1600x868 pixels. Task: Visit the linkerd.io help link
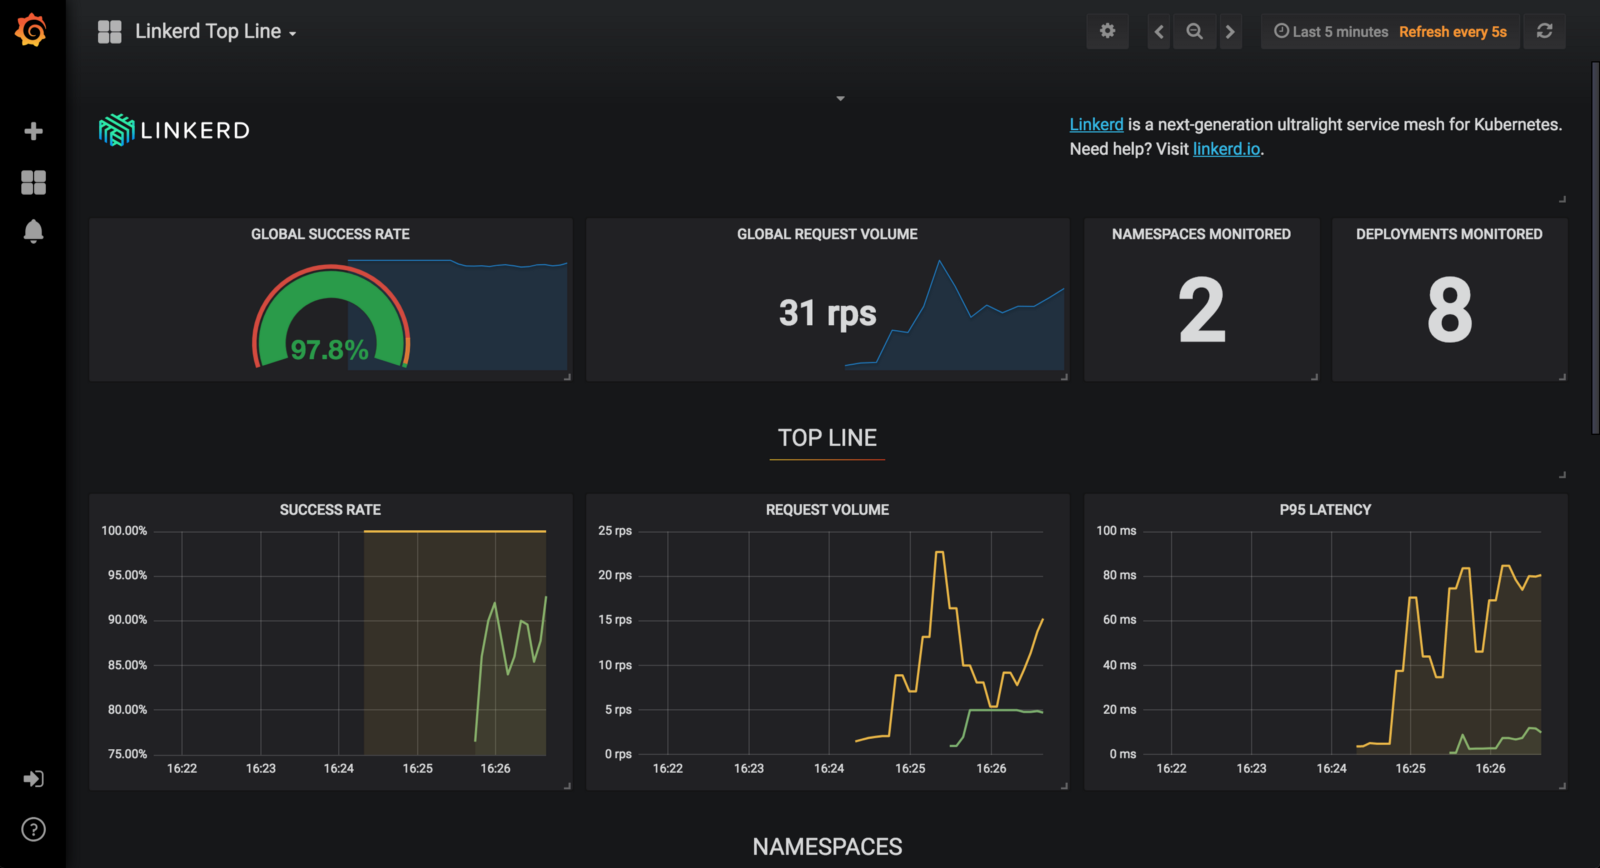[1226, 149]
